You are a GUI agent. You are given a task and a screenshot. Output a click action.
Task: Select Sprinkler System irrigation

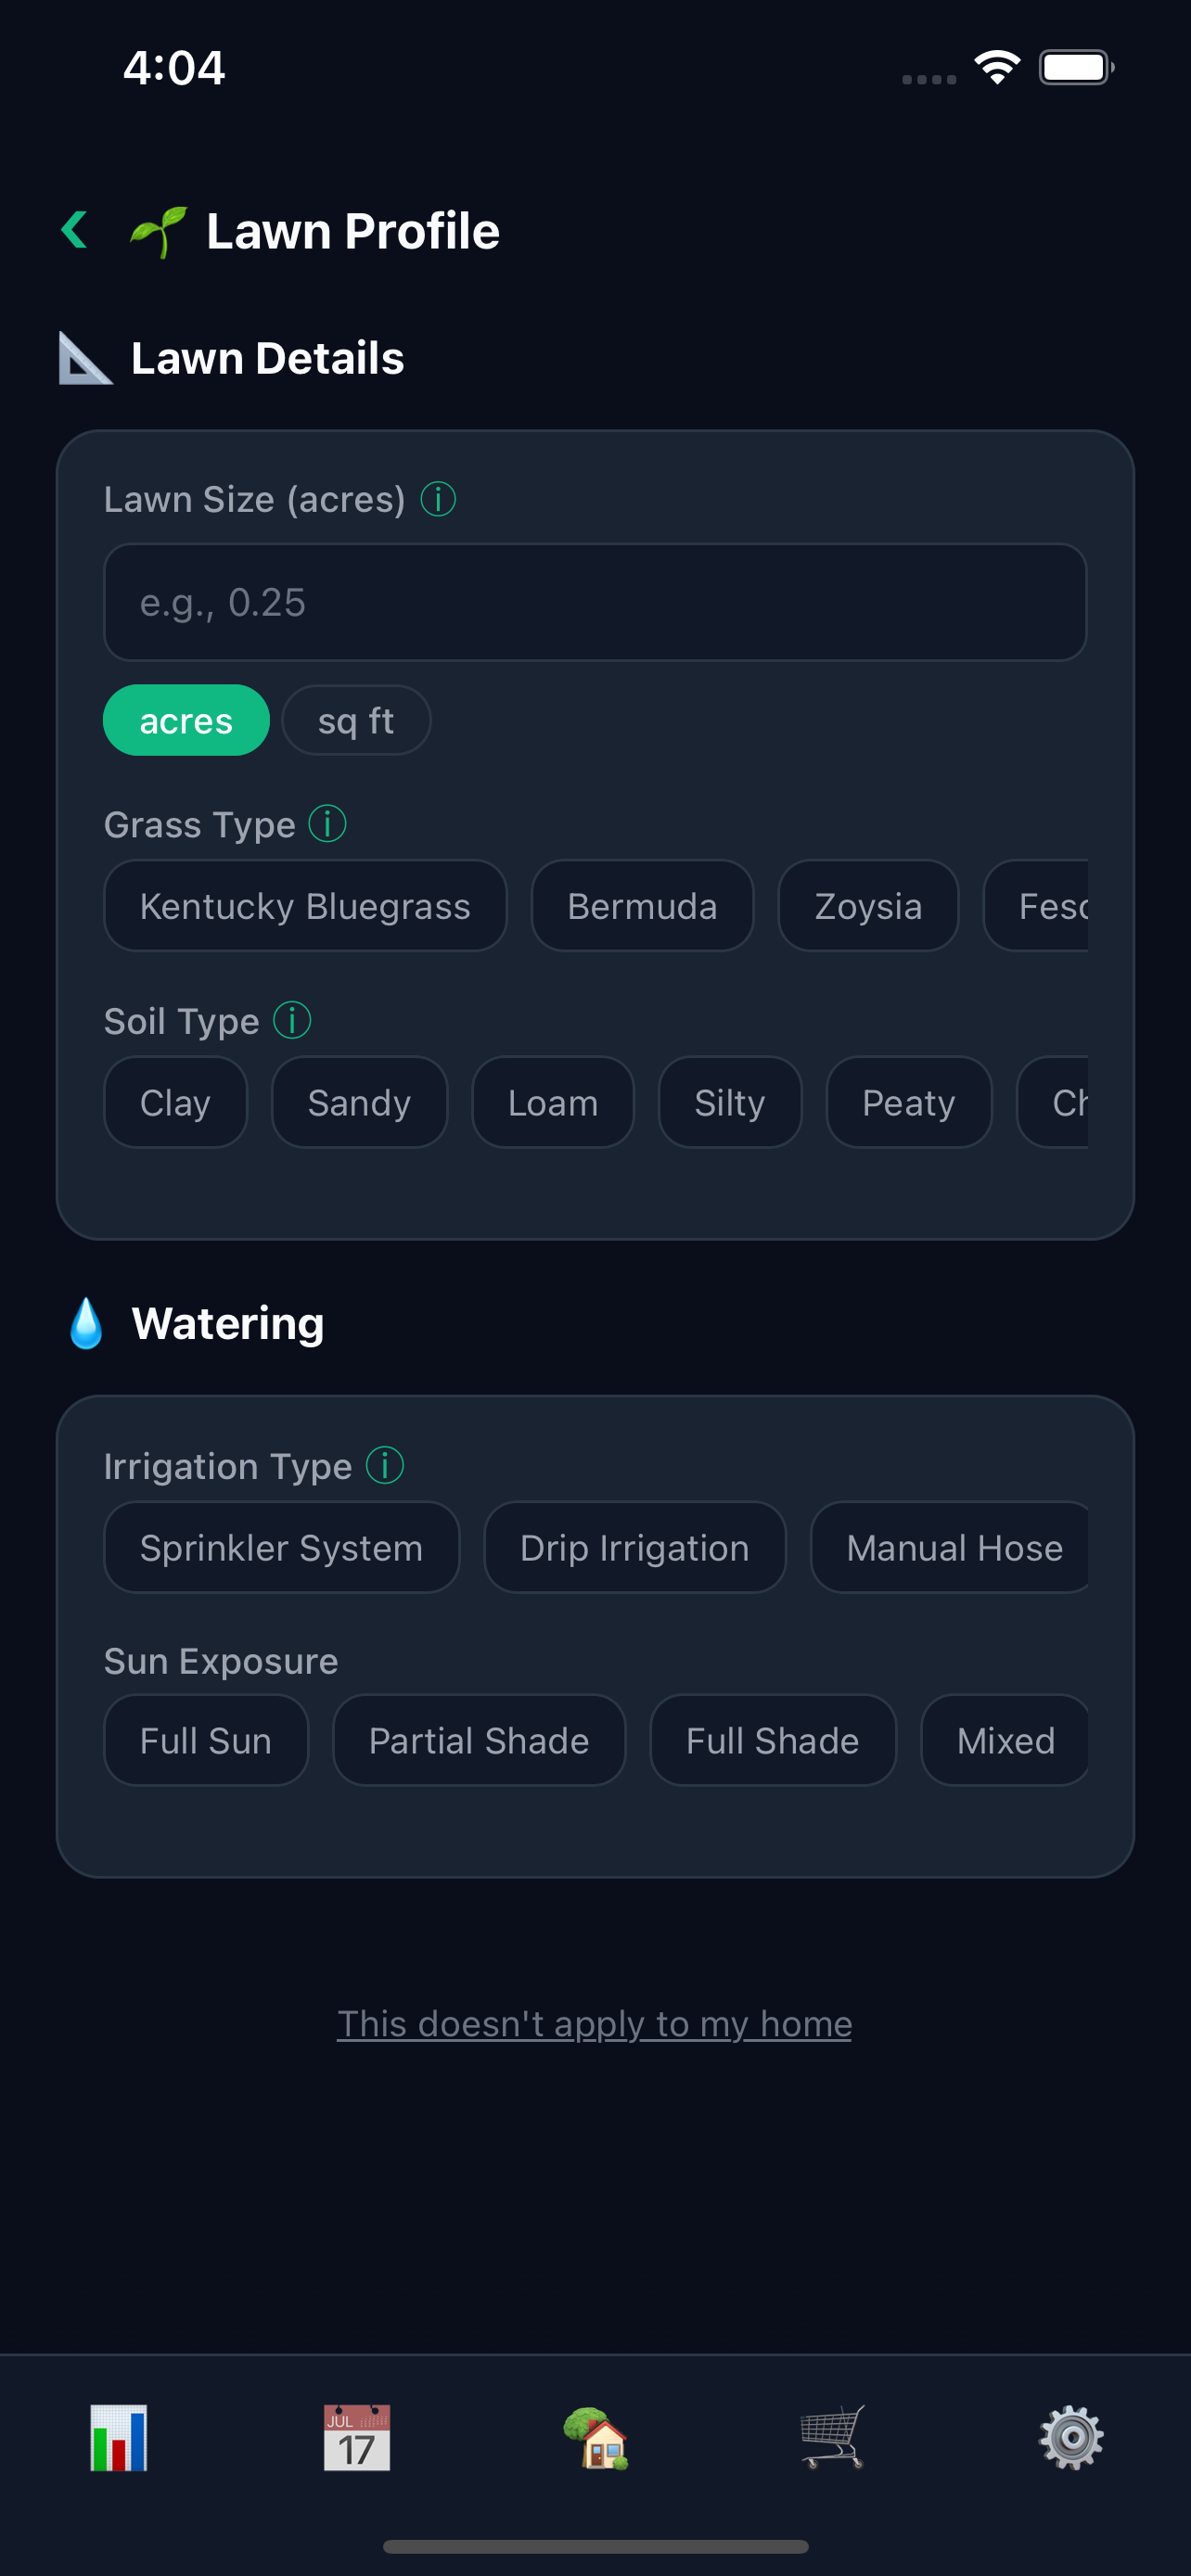point(282,1547)
